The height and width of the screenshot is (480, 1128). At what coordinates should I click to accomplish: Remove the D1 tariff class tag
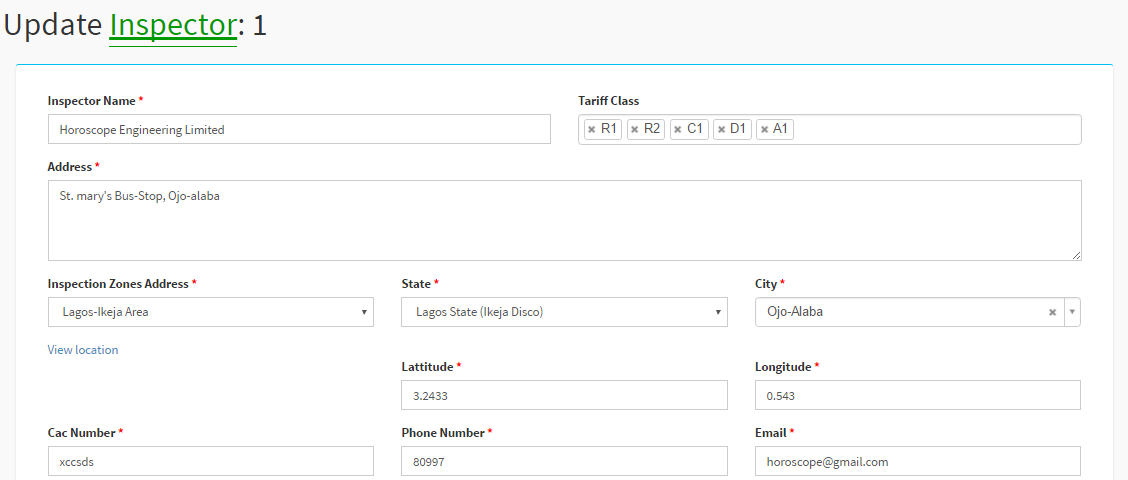click(720, 130)
